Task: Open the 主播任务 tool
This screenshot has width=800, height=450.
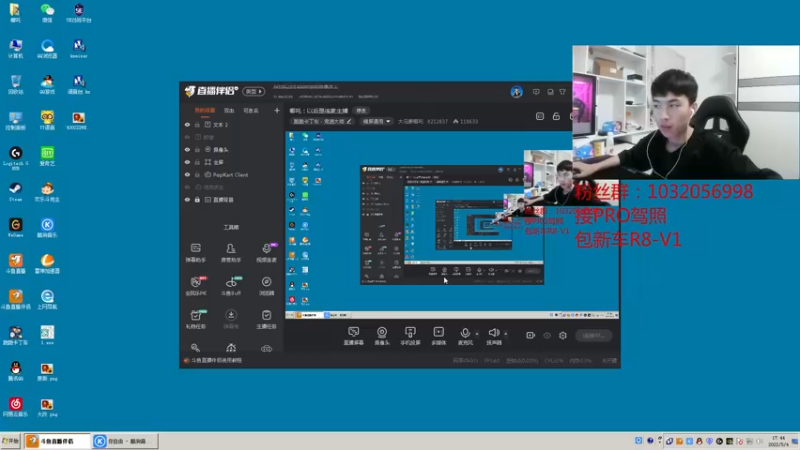Action: 266,319
